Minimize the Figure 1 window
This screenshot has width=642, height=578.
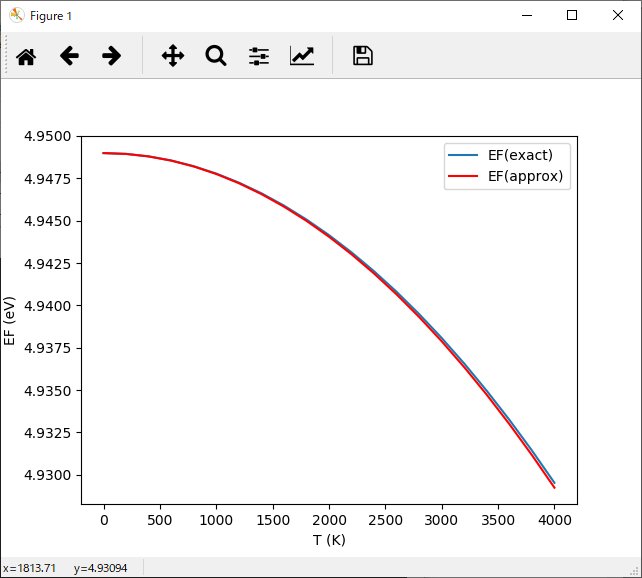click(526, 16)
